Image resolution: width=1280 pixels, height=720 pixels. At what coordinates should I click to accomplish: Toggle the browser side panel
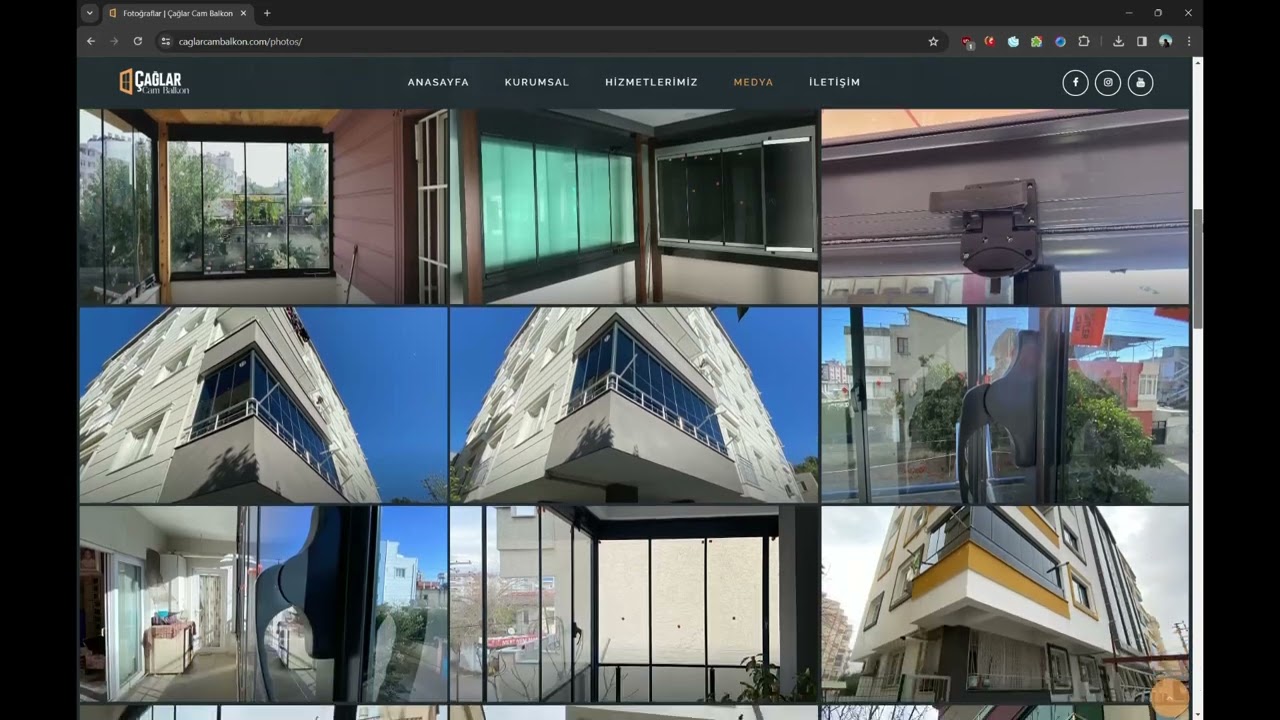point(1142,41)
